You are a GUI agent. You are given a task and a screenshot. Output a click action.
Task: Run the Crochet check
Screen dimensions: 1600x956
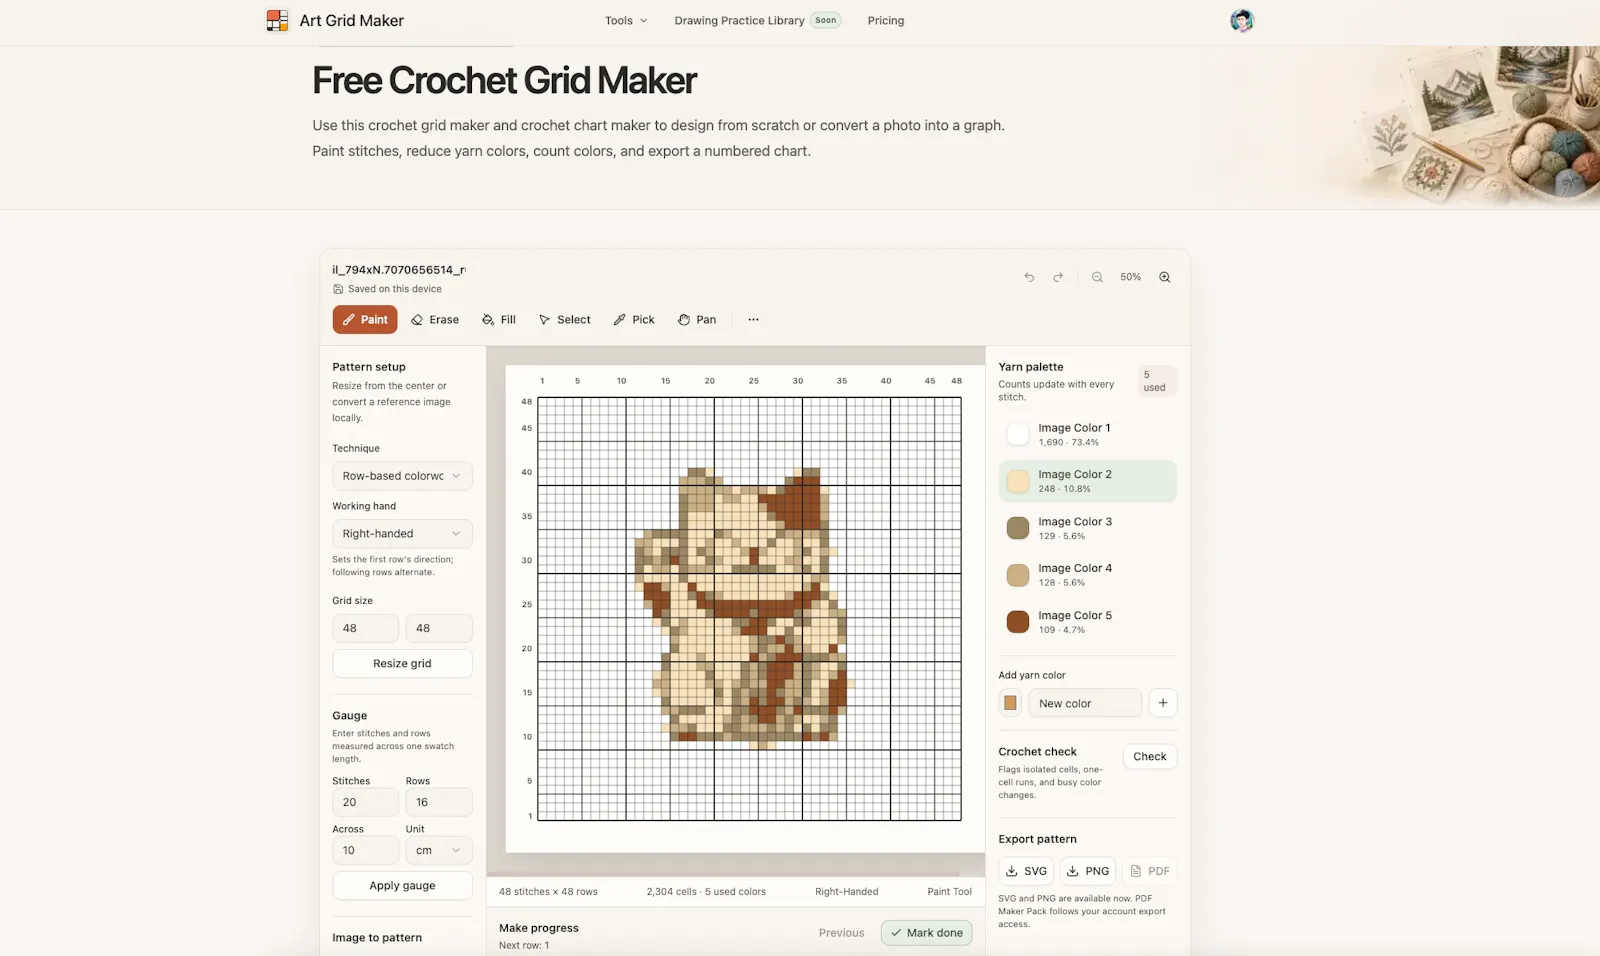[x=1150, y=757]
